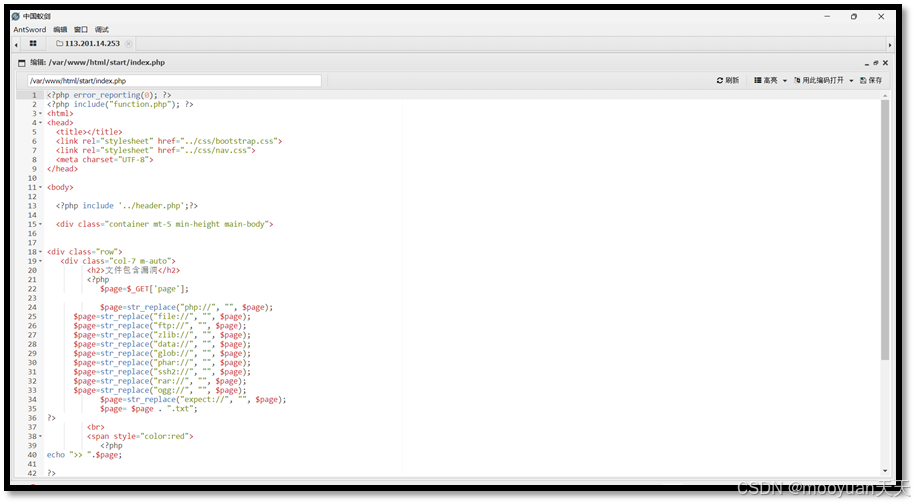Click the scrollbar up arrow
The image size is (915, 504).
click(x=885, y=95)
